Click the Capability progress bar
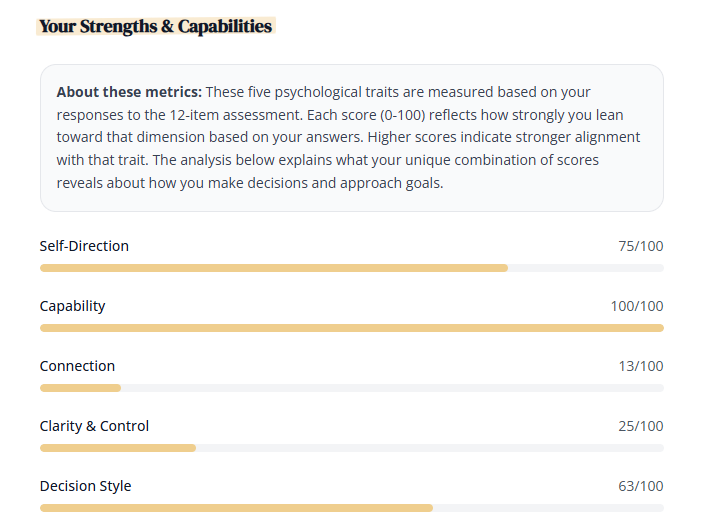Image resolution: width=710 pixels, height=527 pixels. pyautogui.click(x=351, y=328)
